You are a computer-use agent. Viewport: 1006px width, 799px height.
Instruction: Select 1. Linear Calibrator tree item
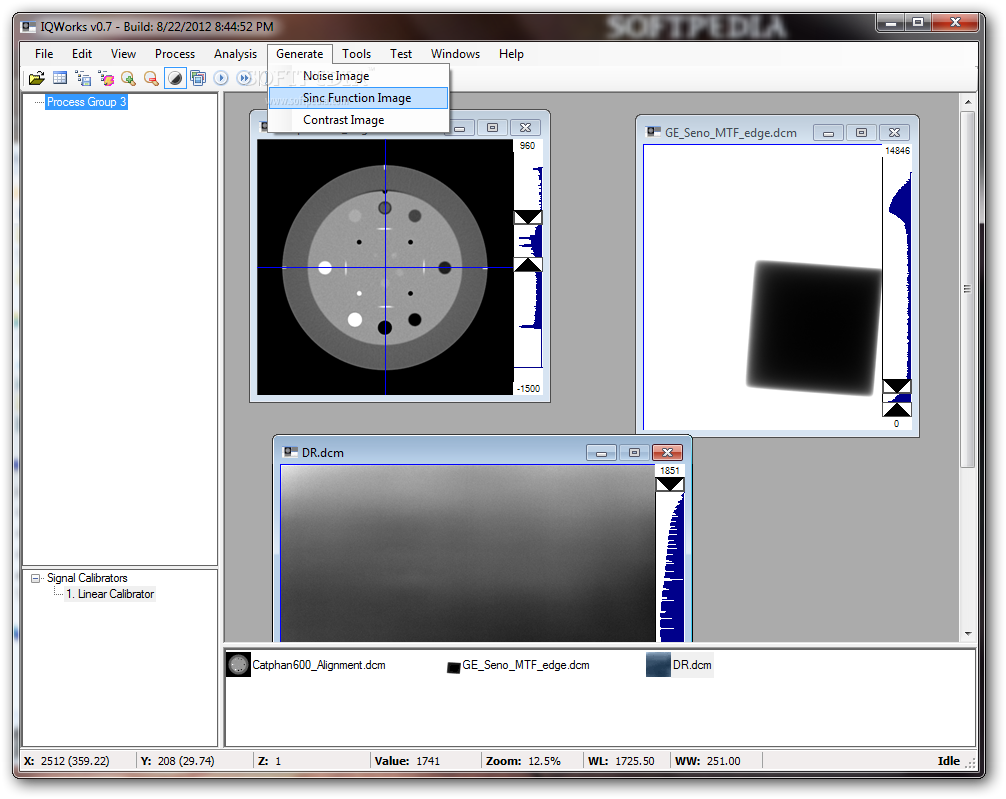[x=110, y=594]
